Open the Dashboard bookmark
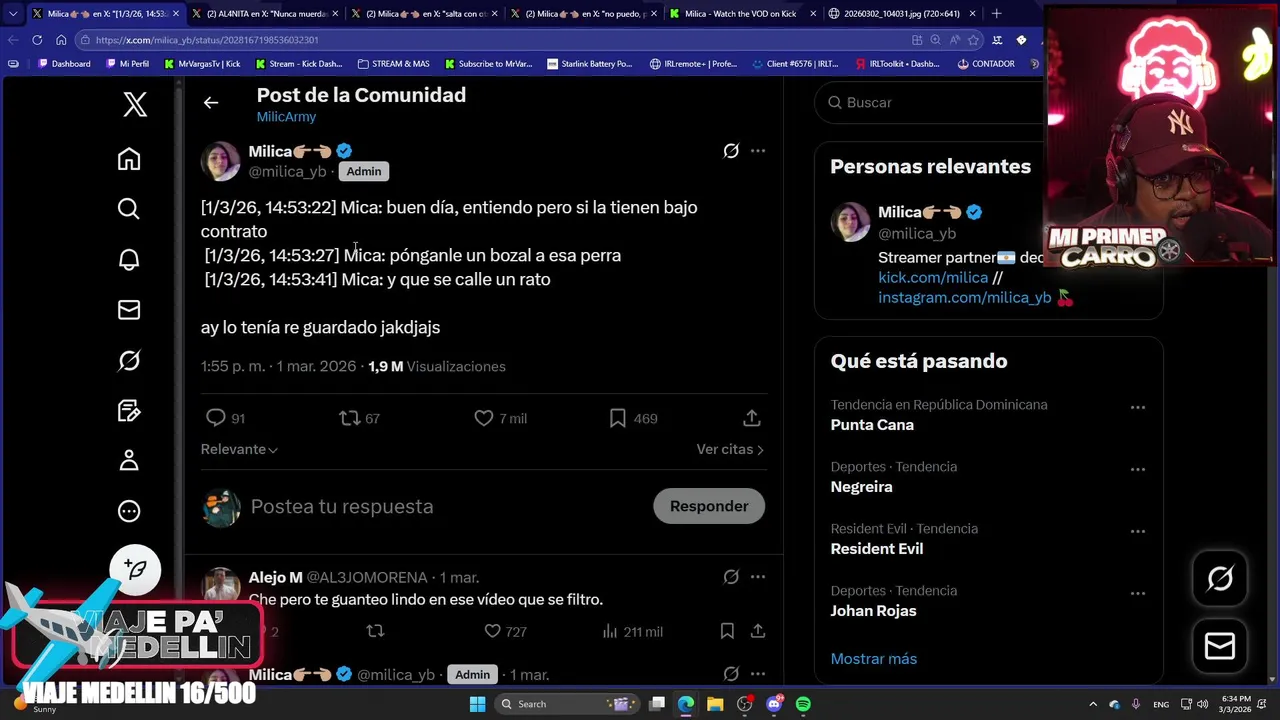 (64, 64)
